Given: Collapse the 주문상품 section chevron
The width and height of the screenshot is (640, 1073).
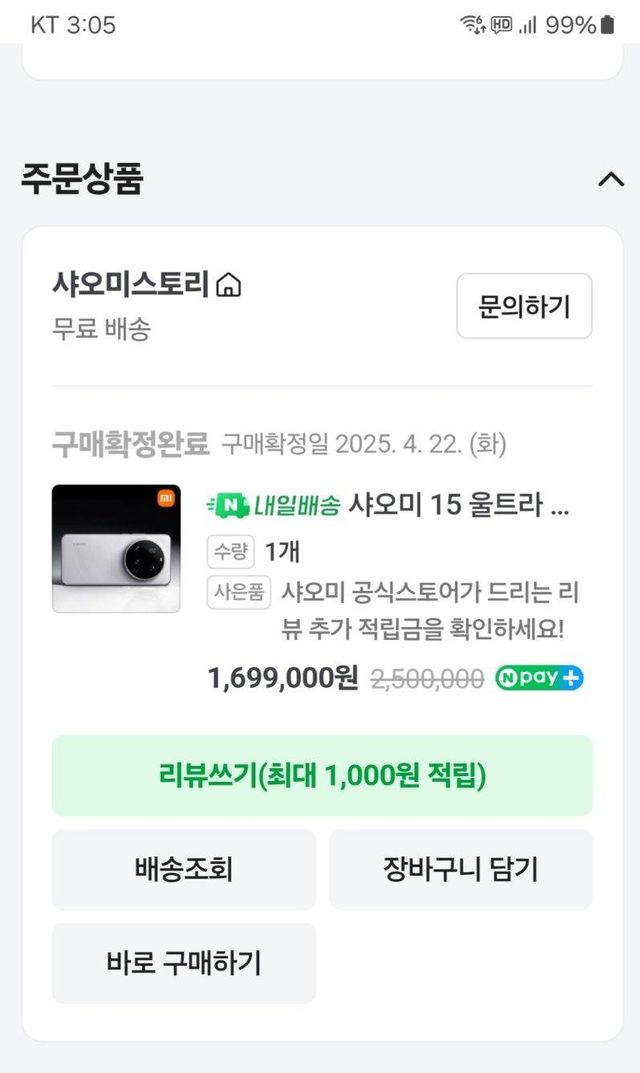Looking at the screenshot, I should pyautogui.click(x=609, y=179).
